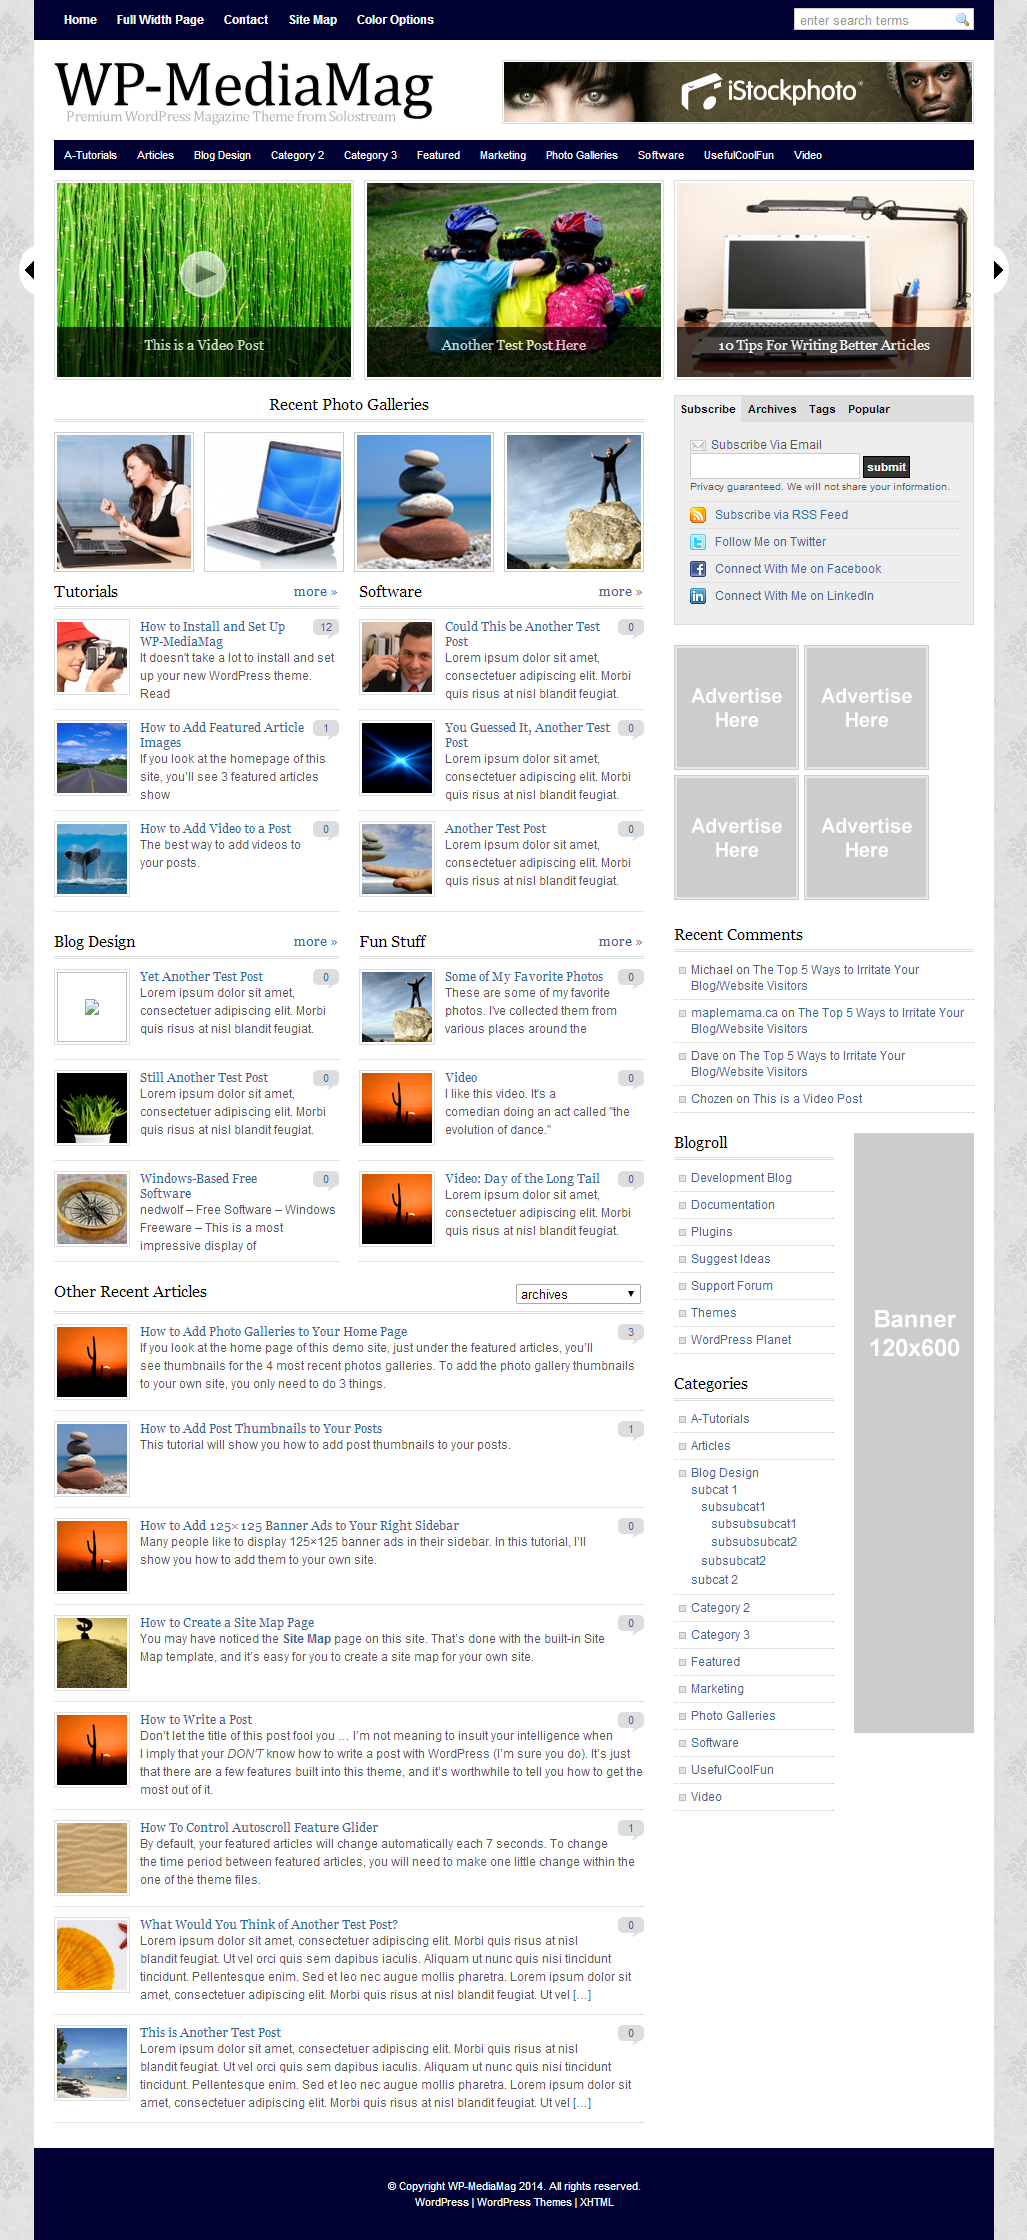The image size is (1027, 2240).
Task: Click the Site Map link in article excerpt
Action: coord(306,1639)
